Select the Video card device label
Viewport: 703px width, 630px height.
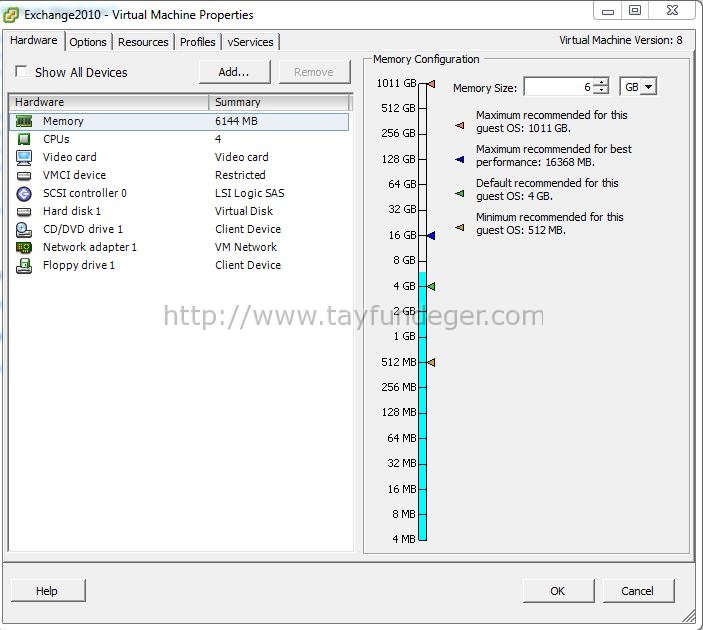coord(69,157)
